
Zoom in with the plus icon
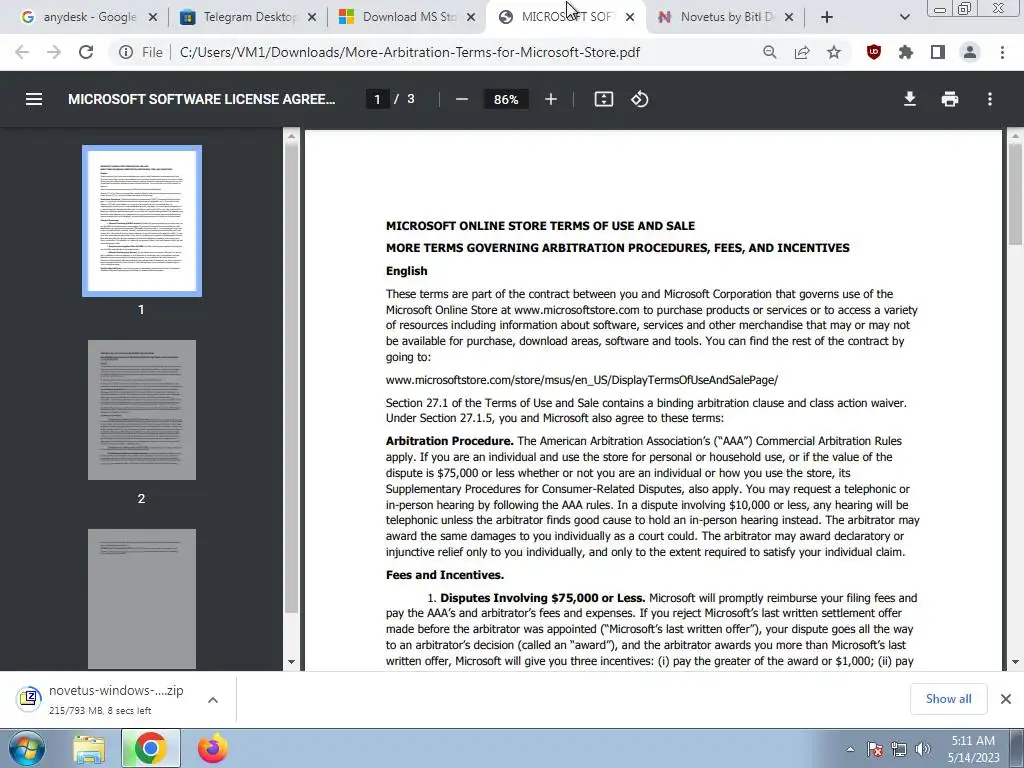coord(551,99)
